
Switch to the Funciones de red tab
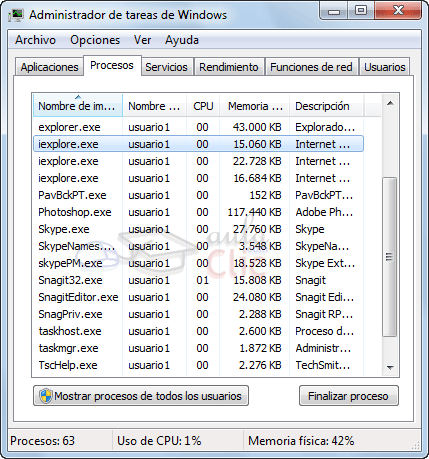pyautogui.click(x=311, y=67)
